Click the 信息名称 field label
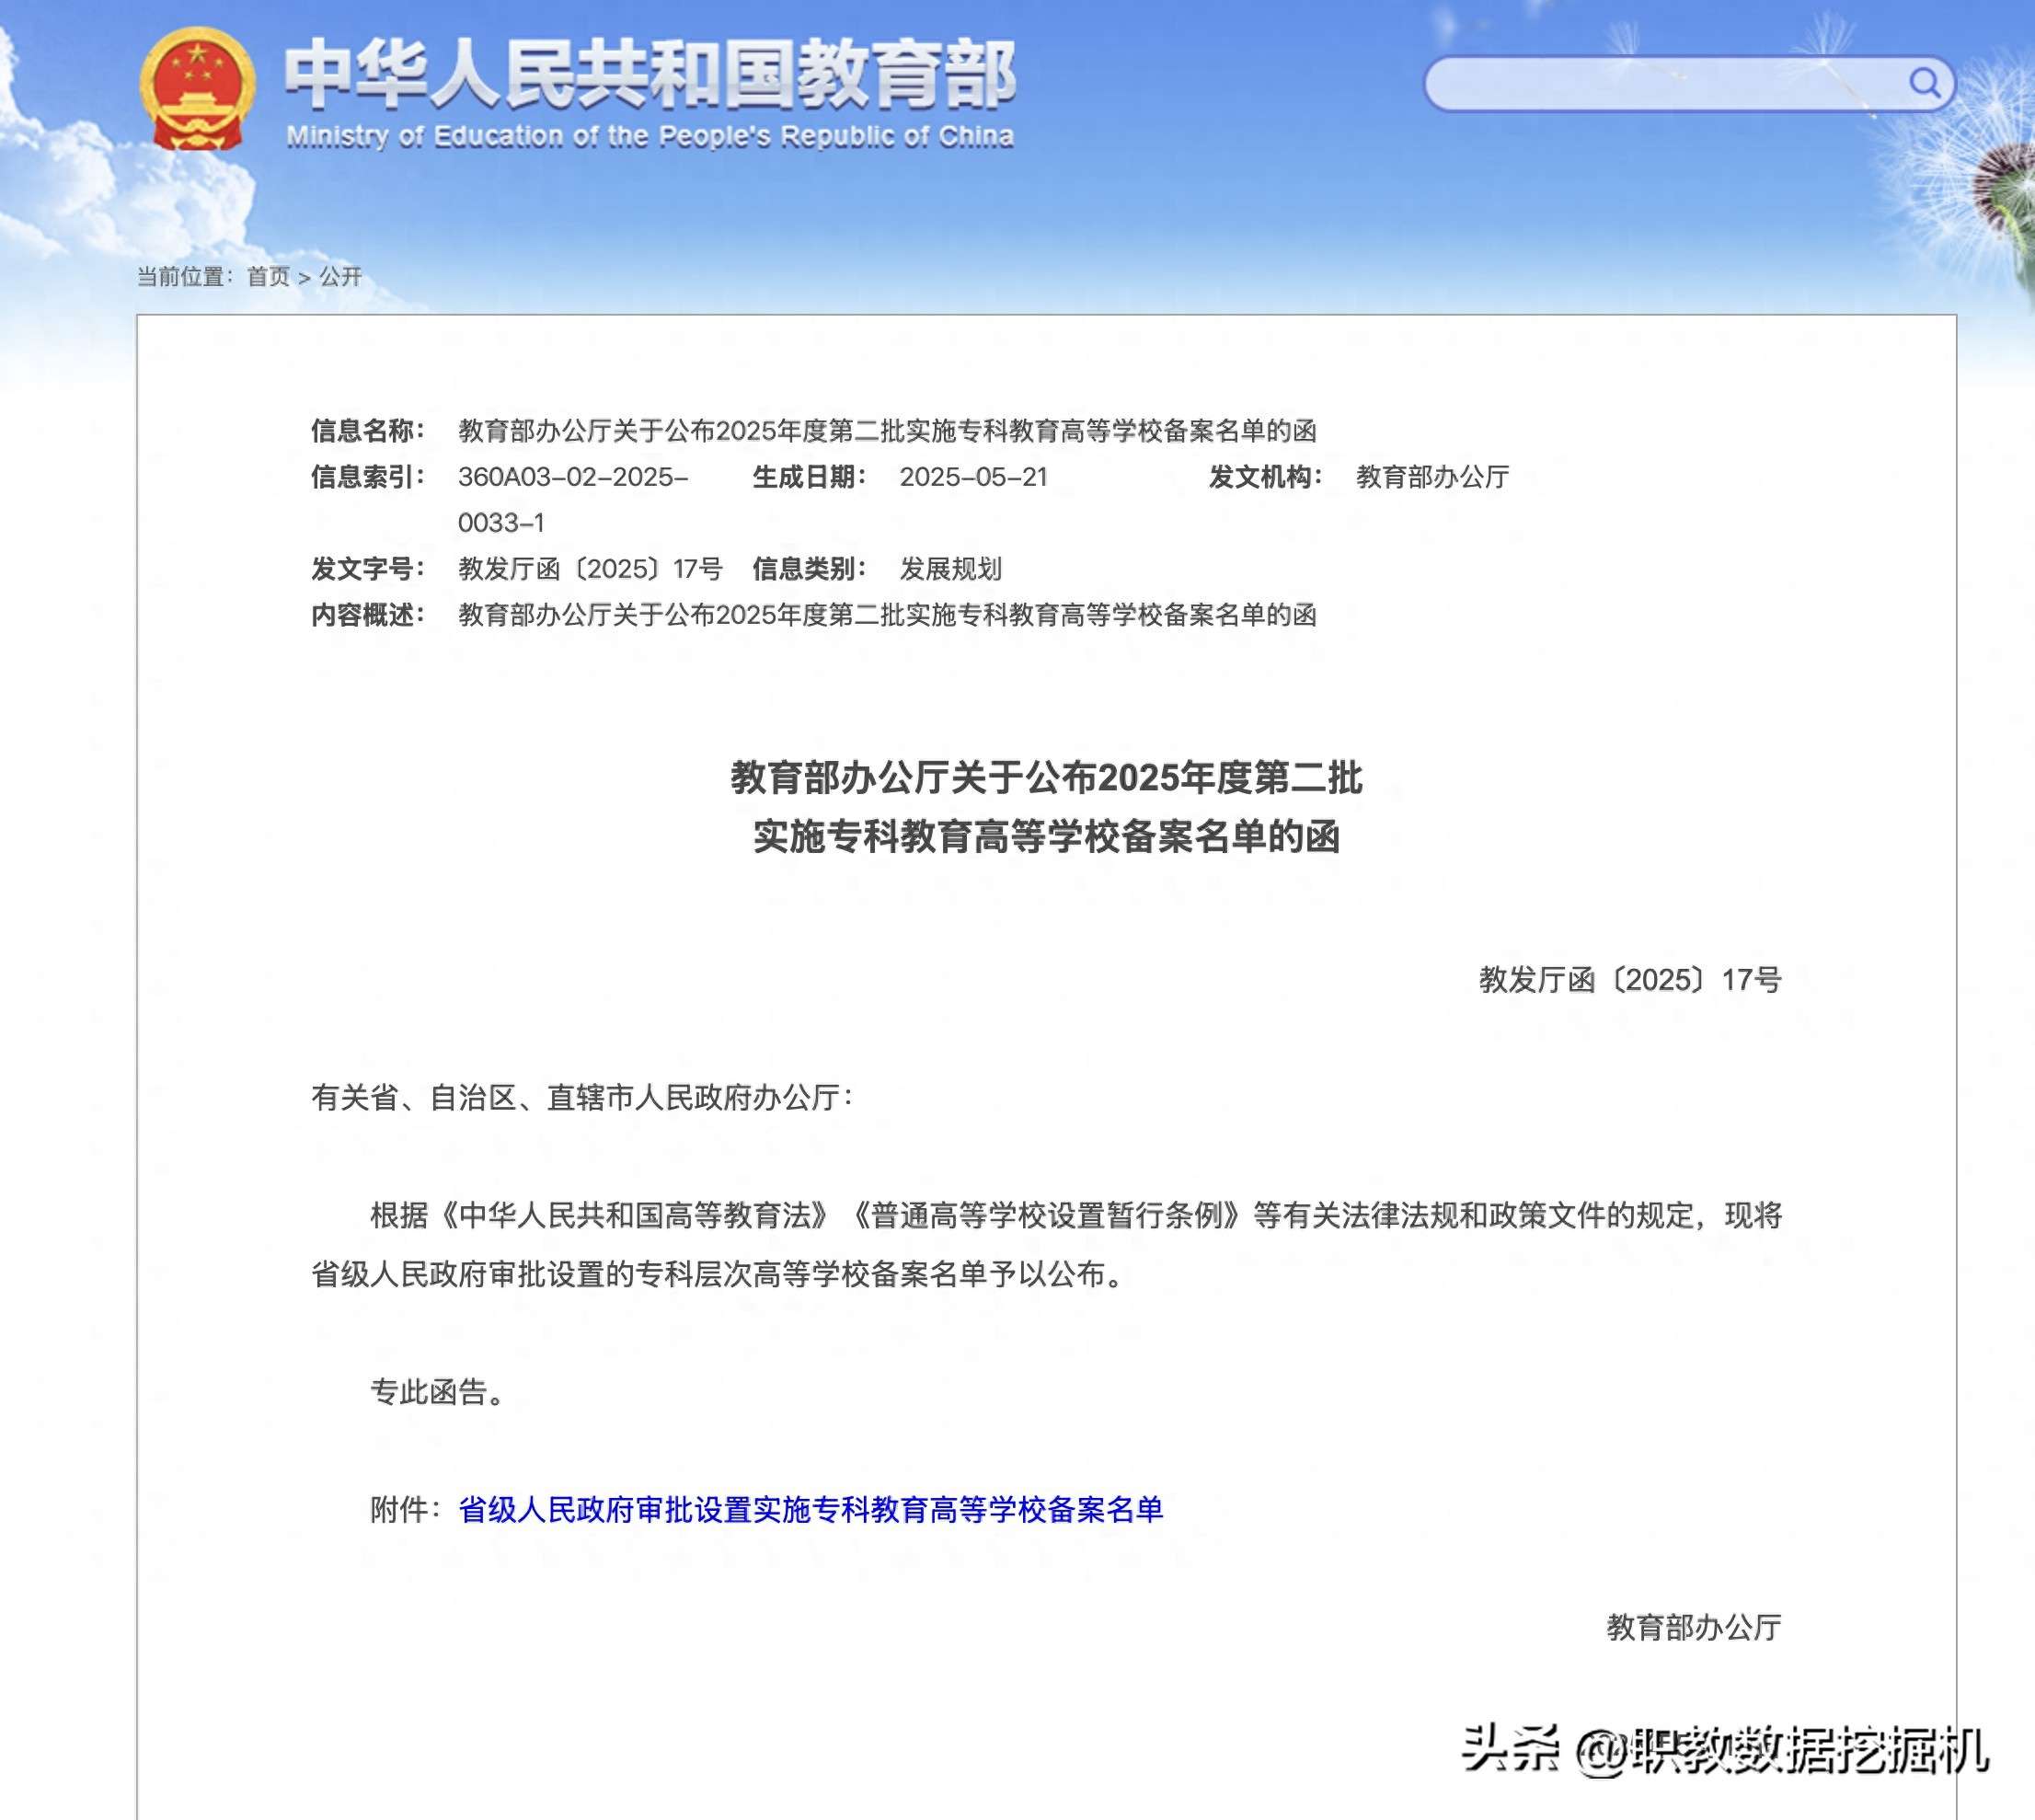The width and height of the screenshot is (2035, 1820). pyautogui.click(x=367, y=431)
